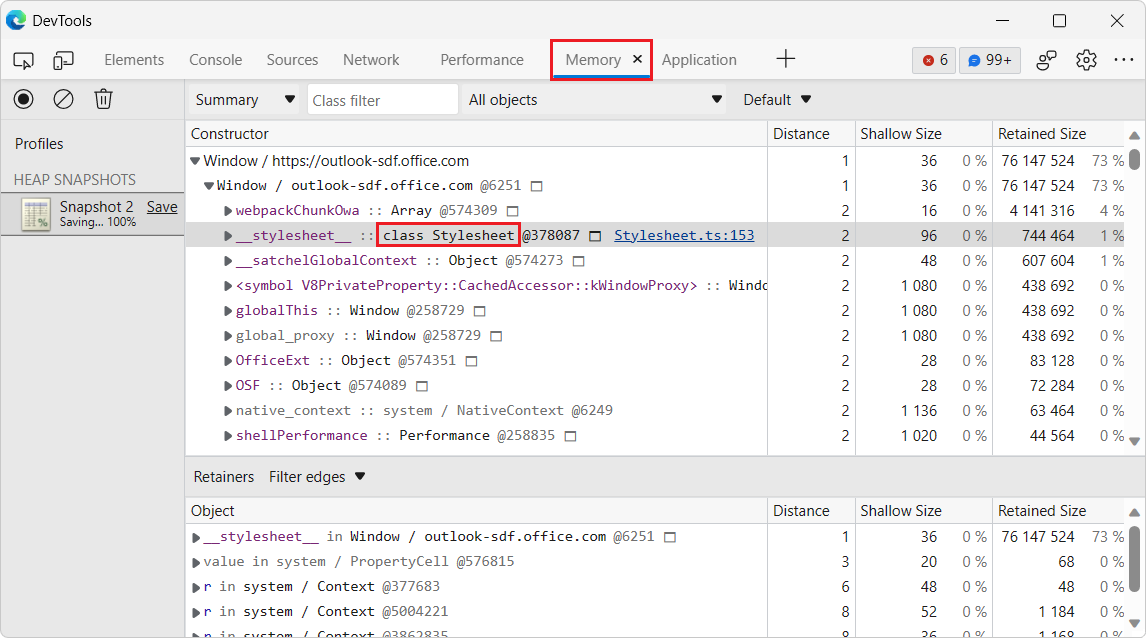1146x638 pixels.
Task: Start recording a new heap snapshot
Action: [x=22, y=99]
